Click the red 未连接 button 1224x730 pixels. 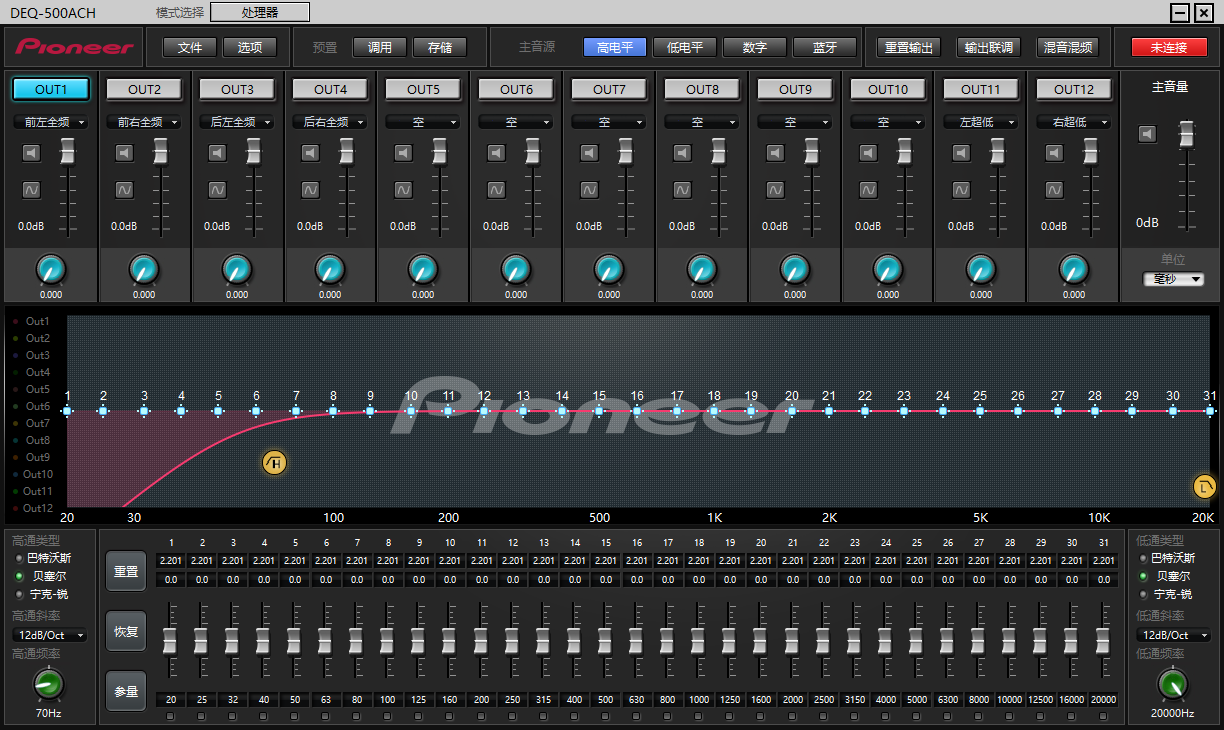click(1169, 47)
